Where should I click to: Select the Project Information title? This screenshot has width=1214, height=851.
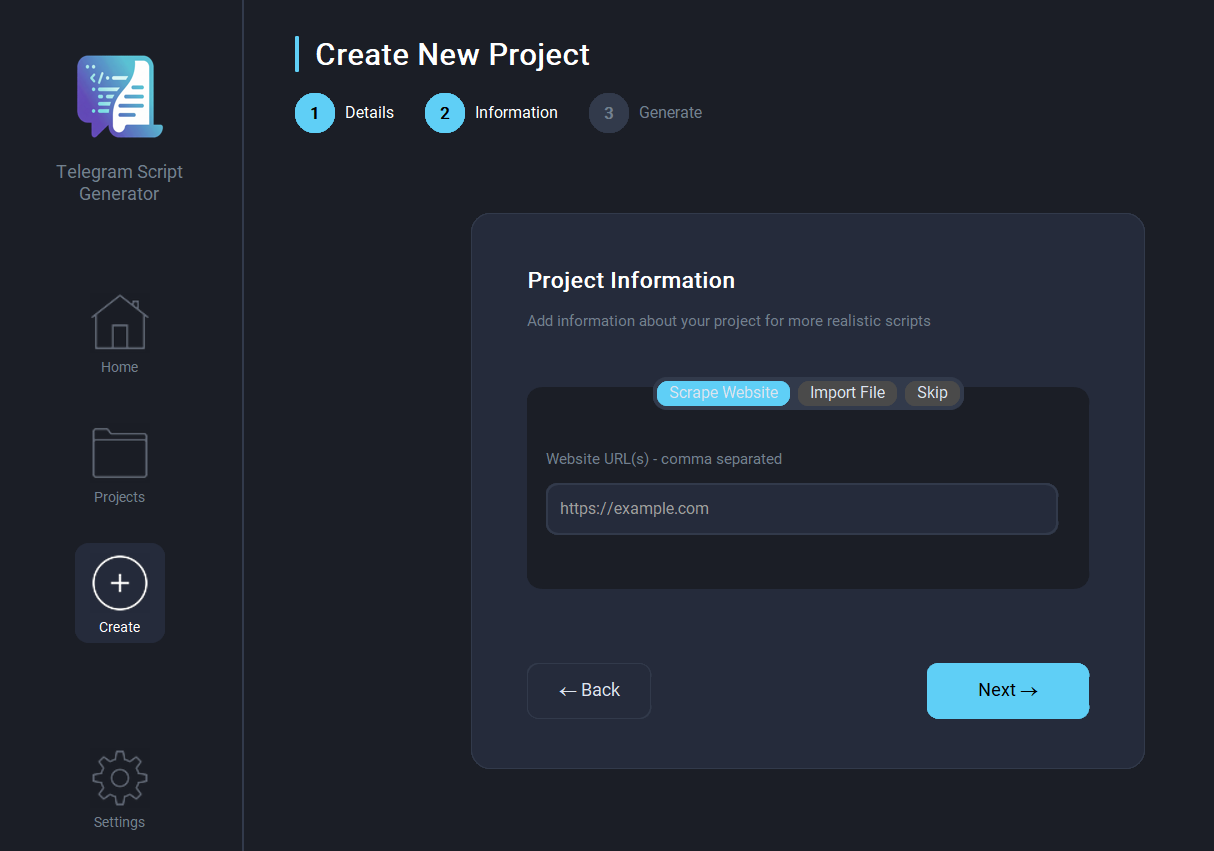click(x=631, y=280)
